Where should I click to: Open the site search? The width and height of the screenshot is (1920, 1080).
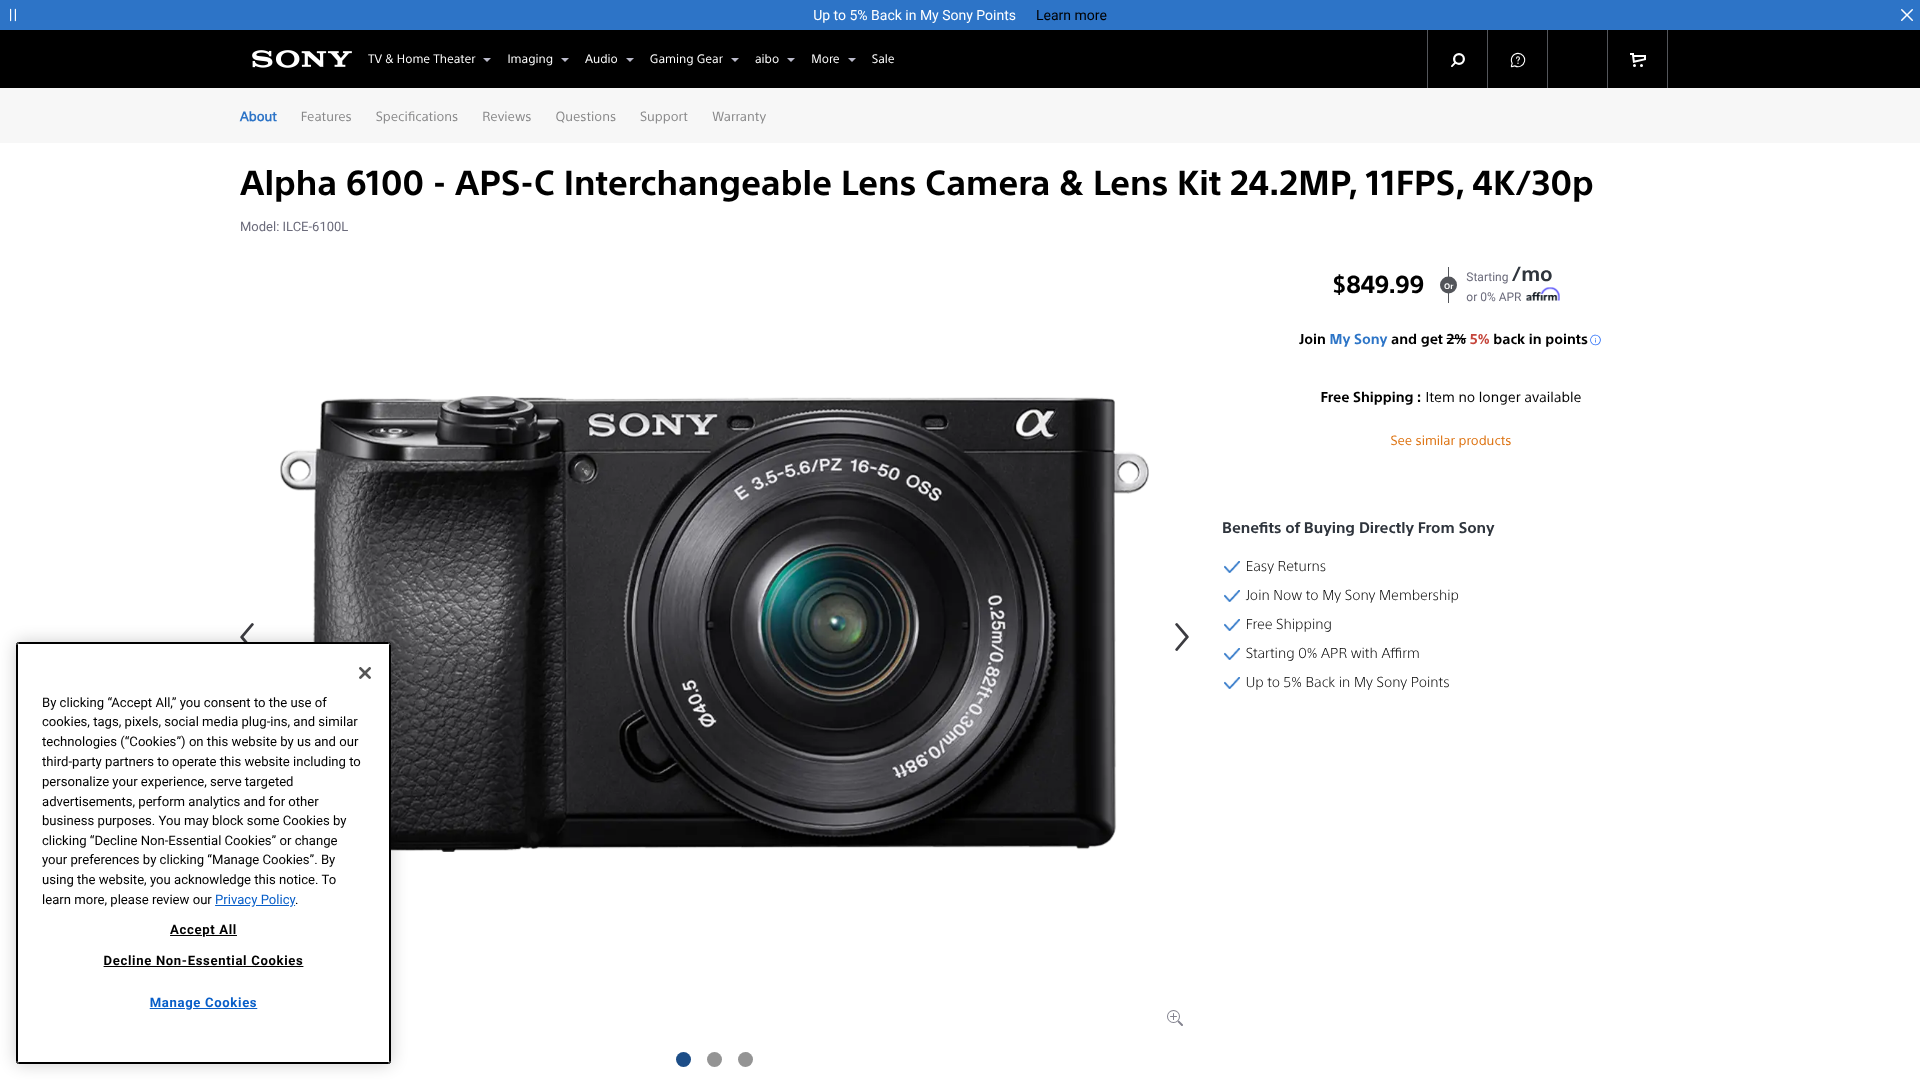tap(1457, 59)
